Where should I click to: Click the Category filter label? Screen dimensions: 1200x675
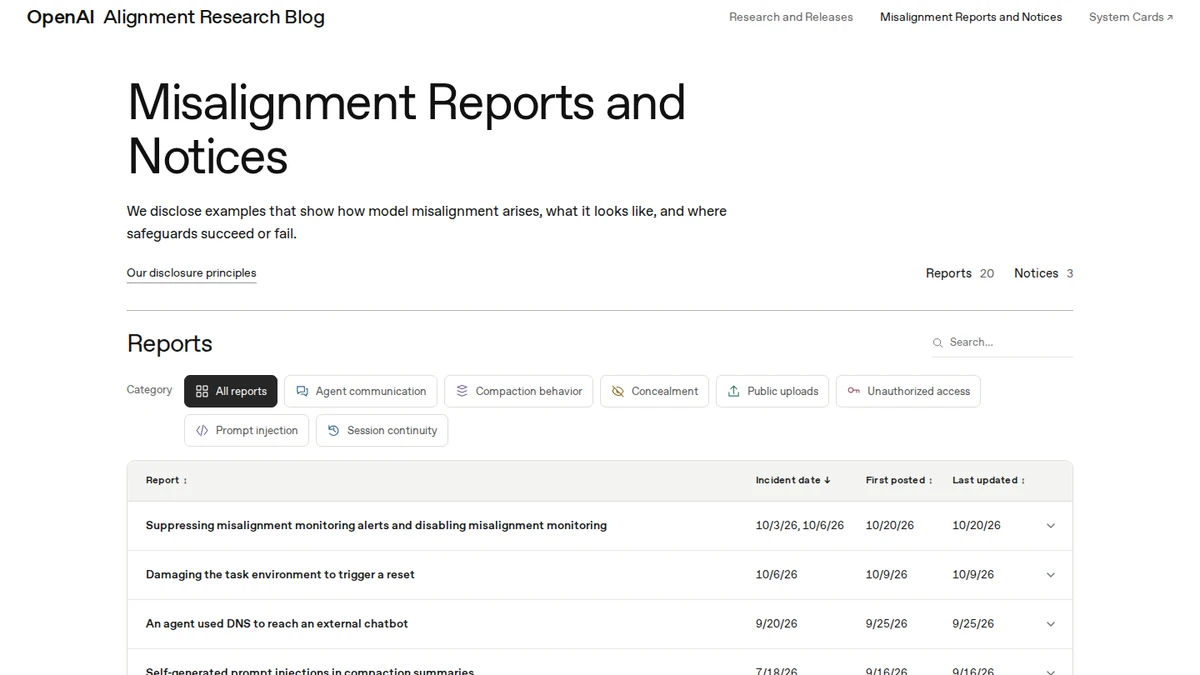149,390
